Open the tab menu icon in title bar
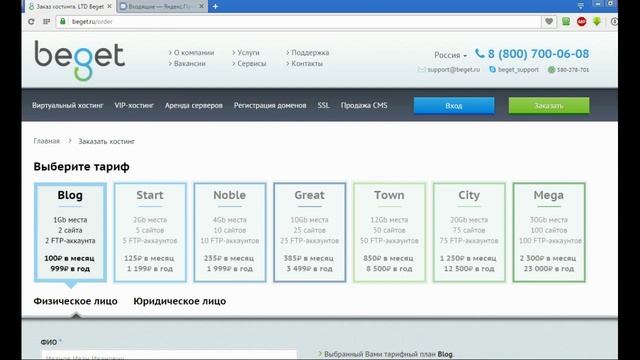 [580, 5]
